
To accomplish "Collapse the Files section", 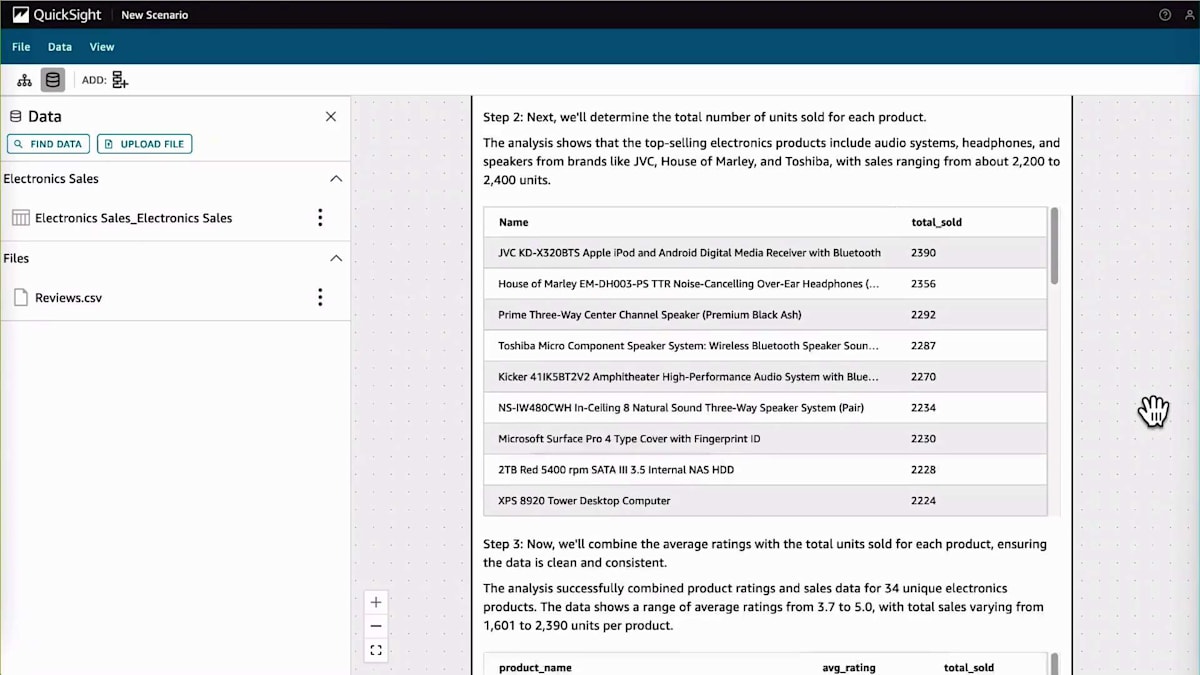I will click(336, 258).
